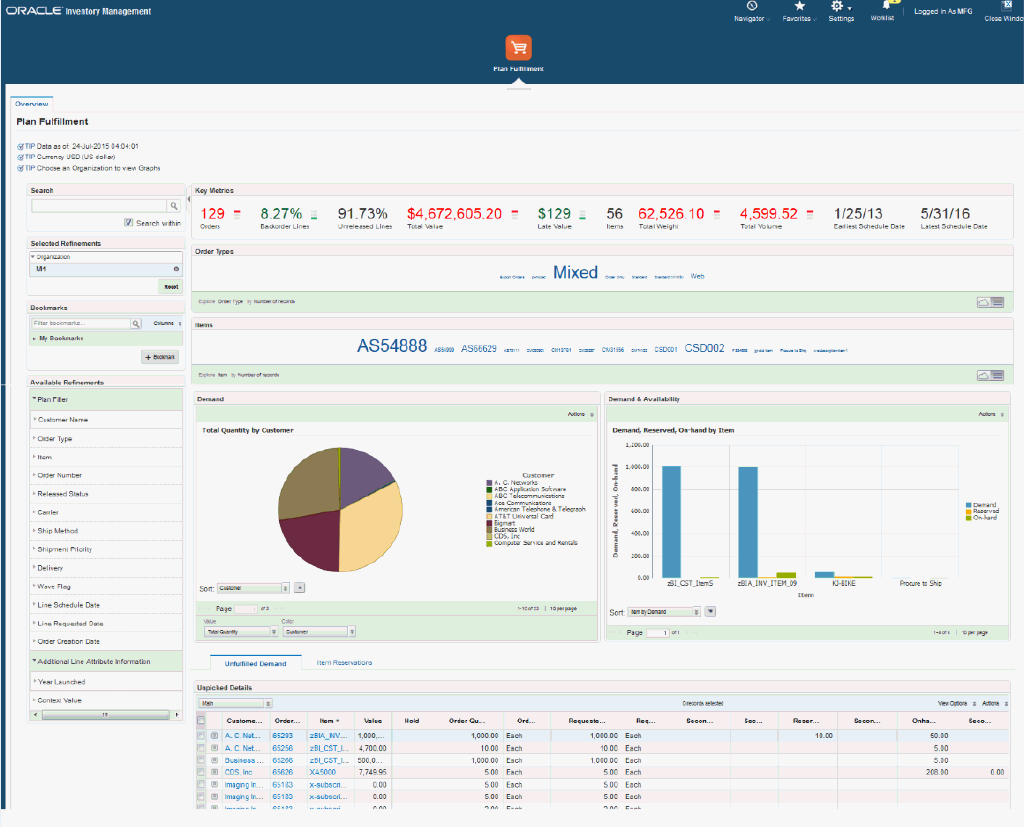The height and width of the screenshot is (827, 1024).
Task: Click the Filter bookmarks input field
Action: pyautogui.click(x=81, y=323)
